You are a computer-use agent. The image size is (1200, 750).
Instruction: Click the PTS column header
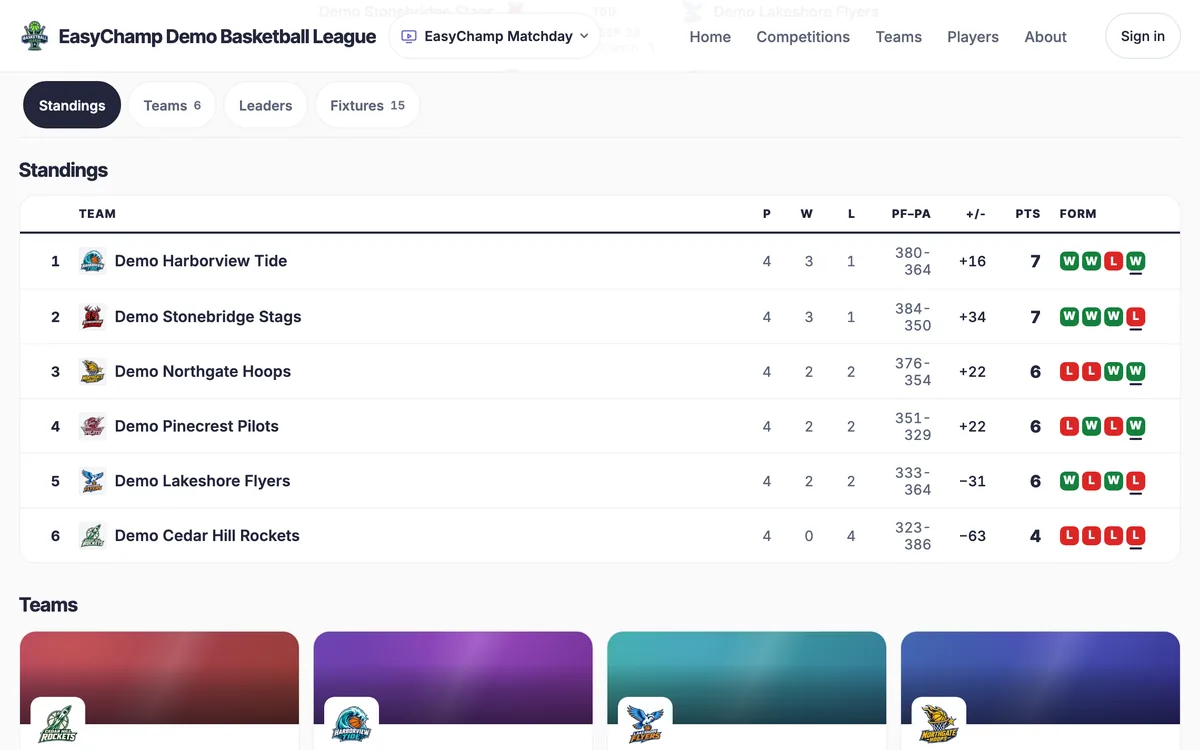tap(1028, 214)
